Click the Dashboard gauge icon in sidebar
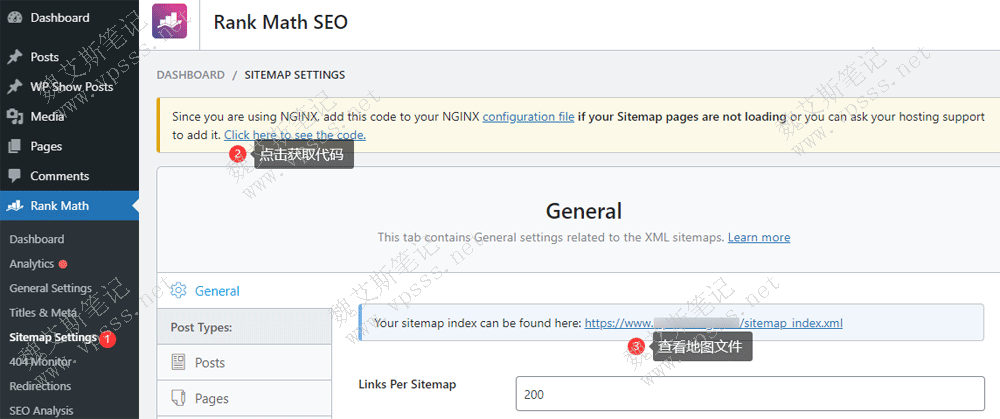 point(15,18)
